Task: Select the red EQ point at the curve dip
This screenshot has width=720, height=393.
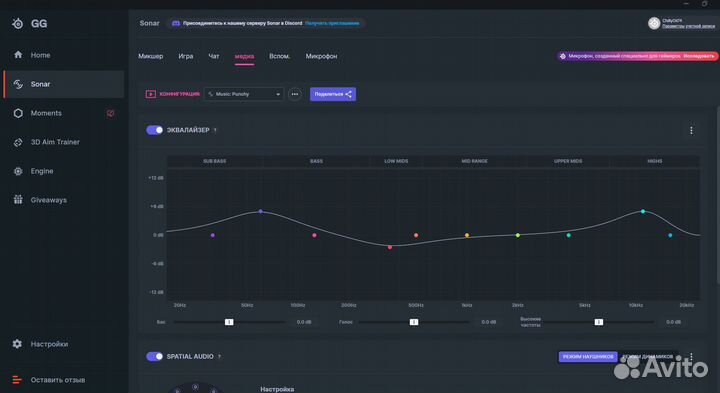Action: coord(390,247)
